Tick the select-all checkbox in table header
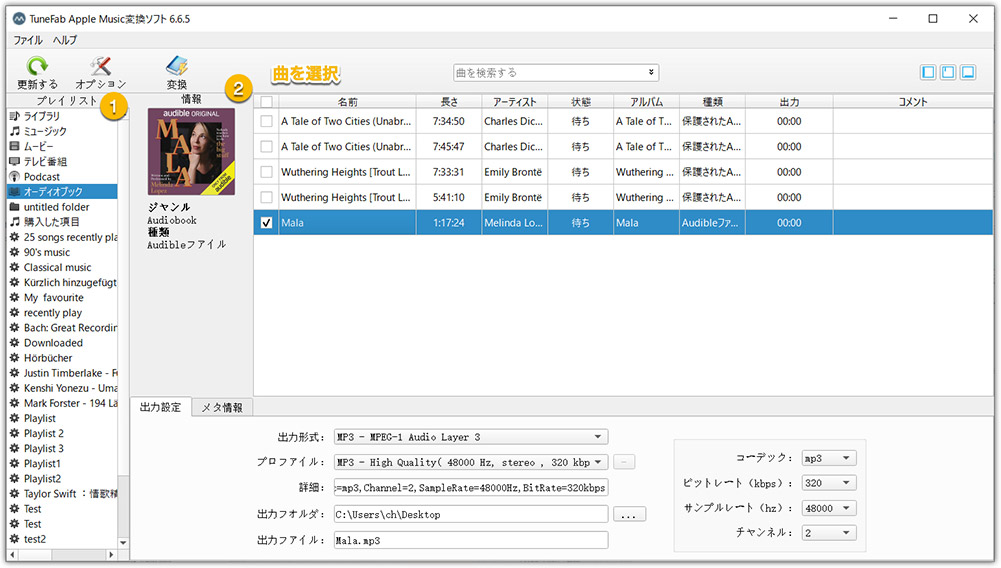The height and width of the screenshot is (568, 1001). tap(266, 102)
